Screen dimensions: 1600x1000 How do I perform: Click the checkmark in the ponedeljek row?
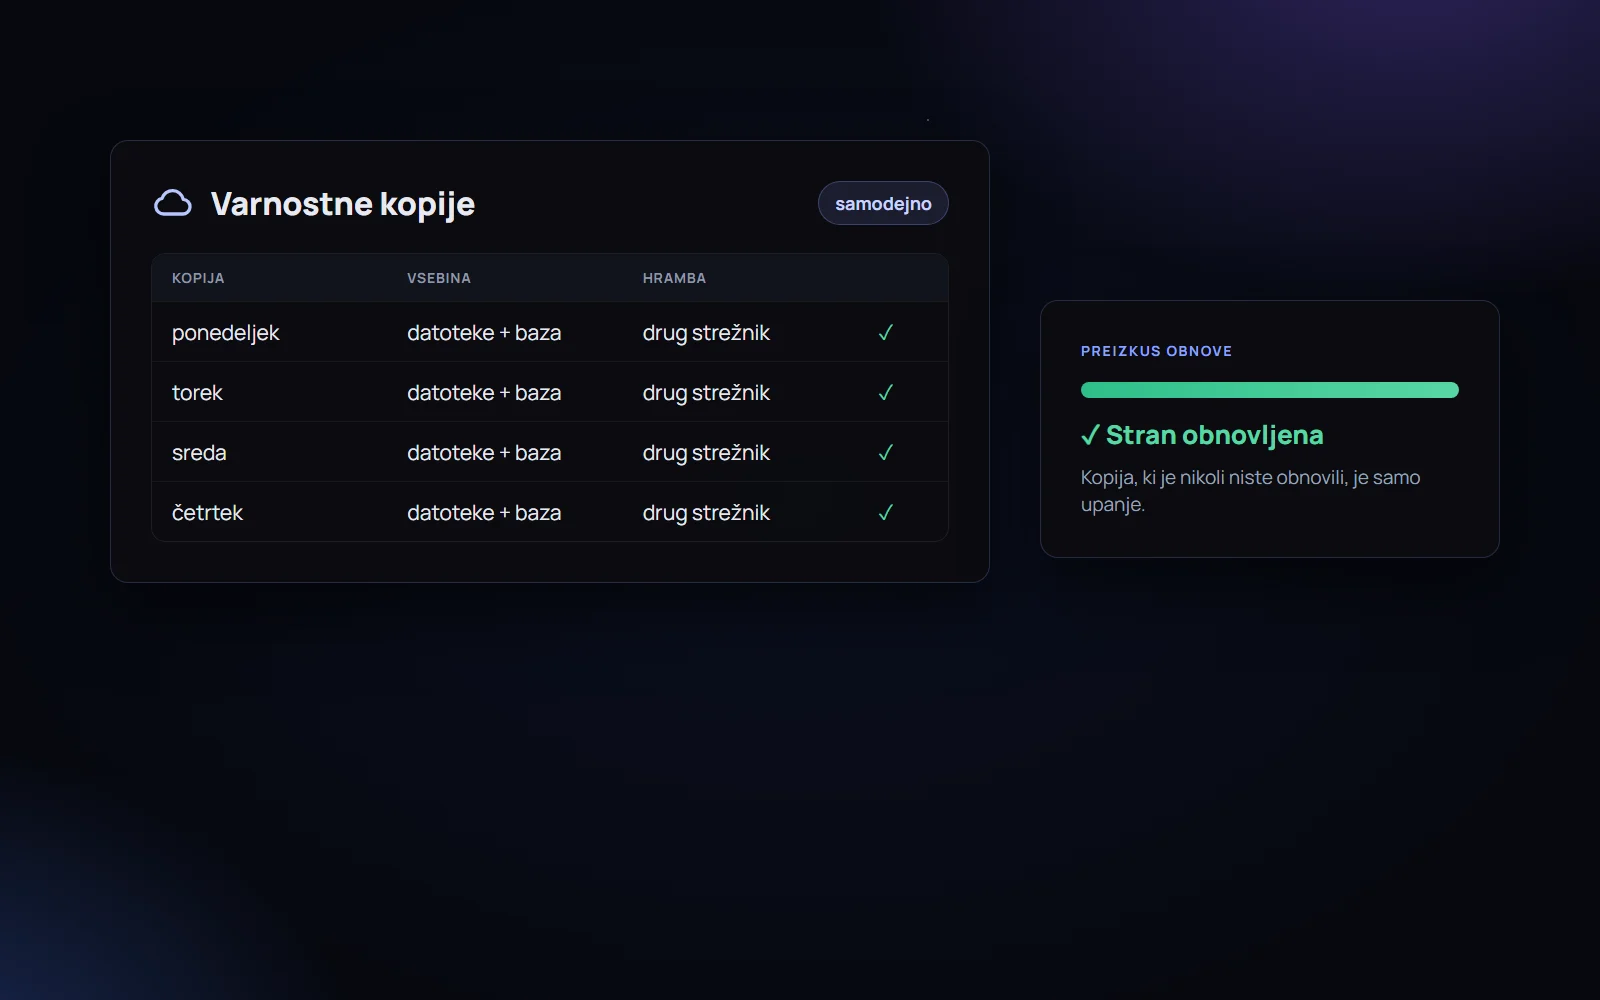coord(885,333)
